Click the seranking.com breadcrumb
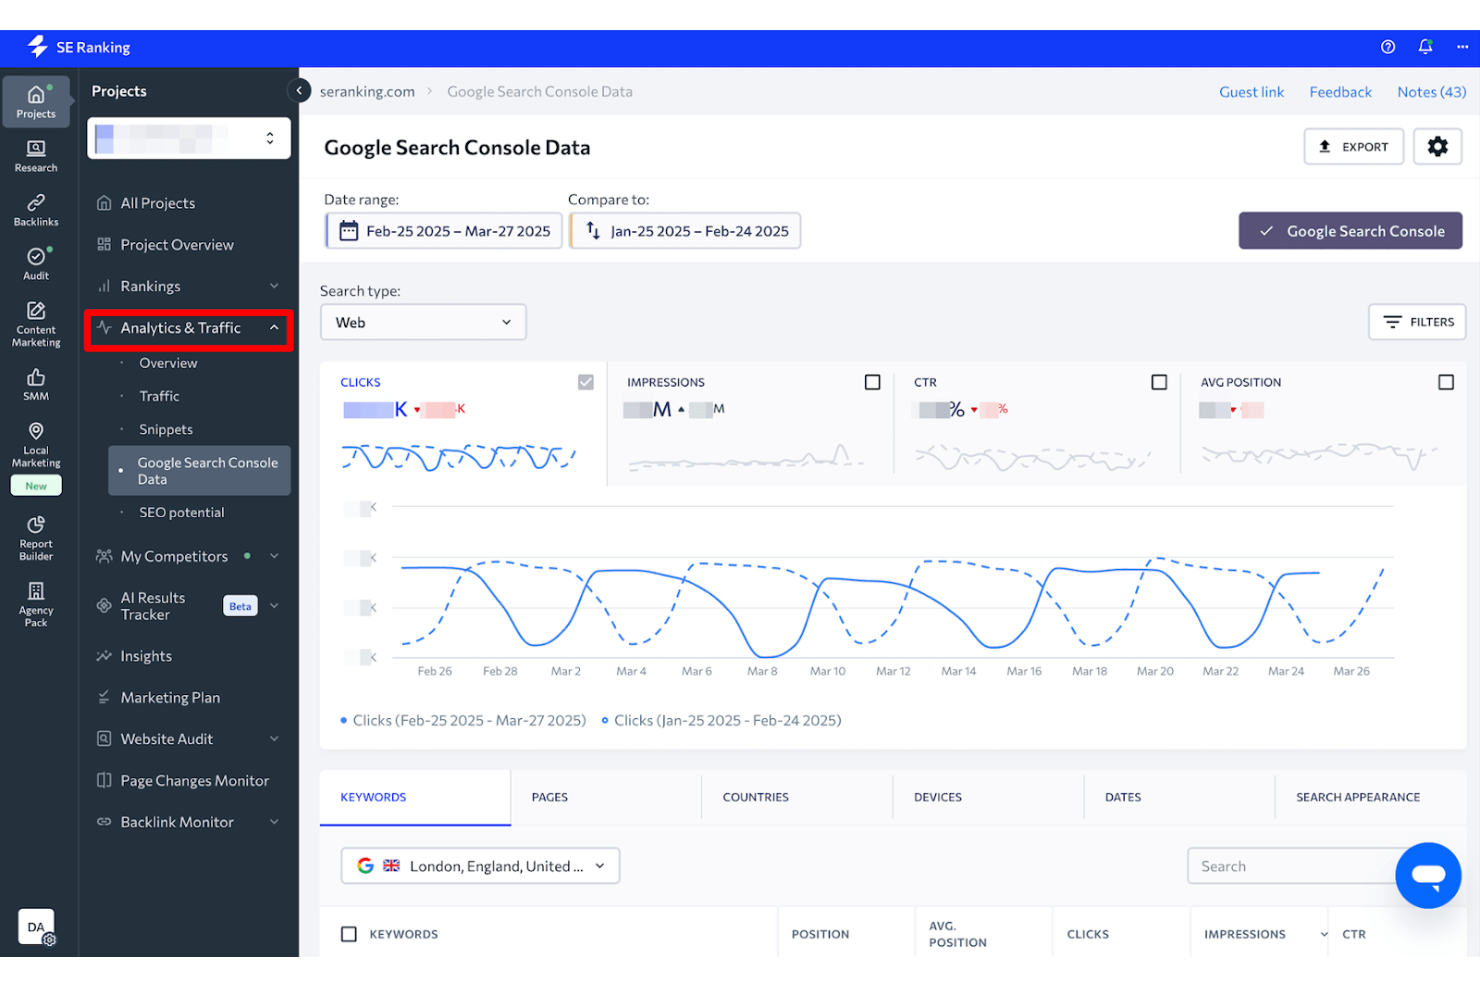 click(x=367, y=92)
